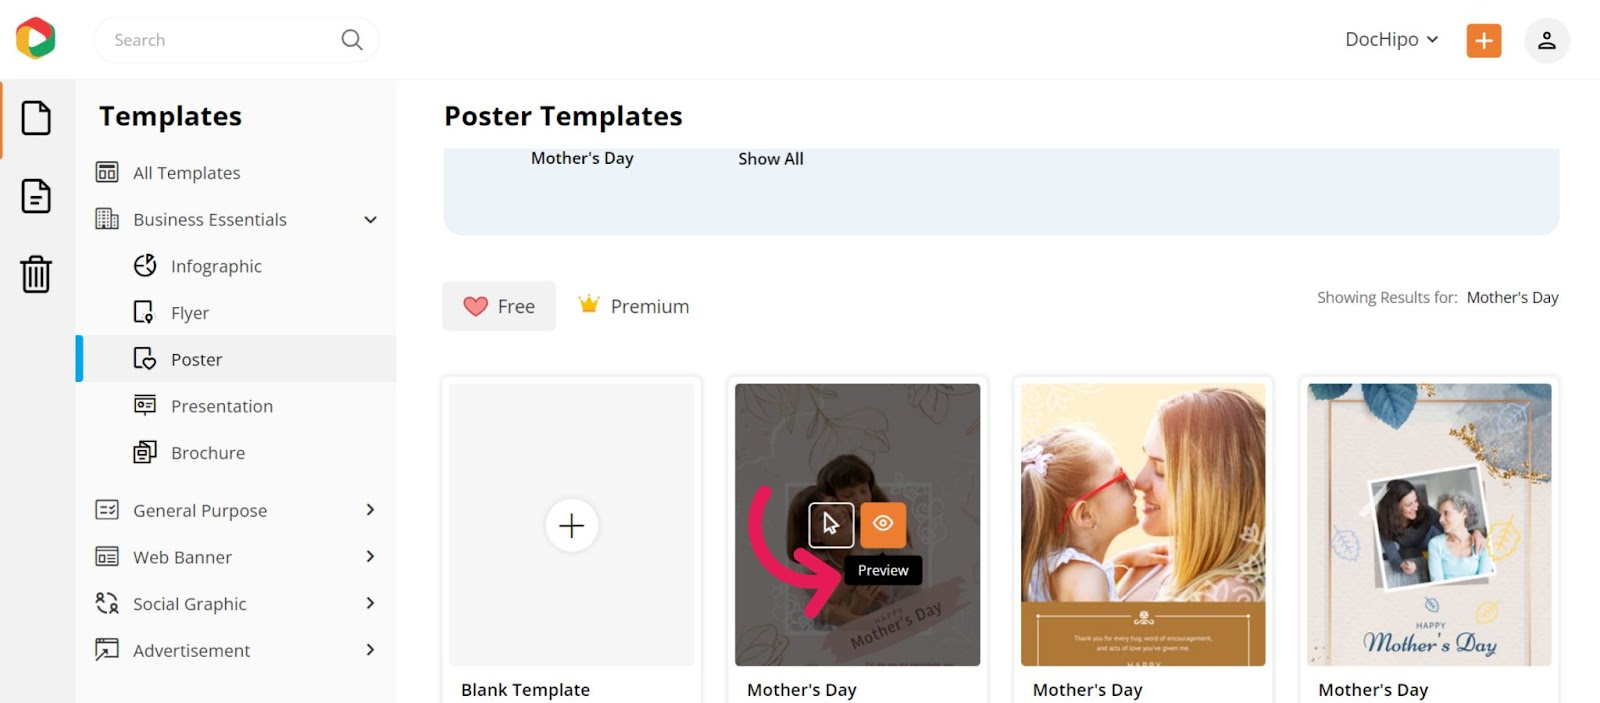Collapse the Business Essentials section
The height and width of the screenshot is (703, 1600).
pyautogui.click(x=370, y=220)
